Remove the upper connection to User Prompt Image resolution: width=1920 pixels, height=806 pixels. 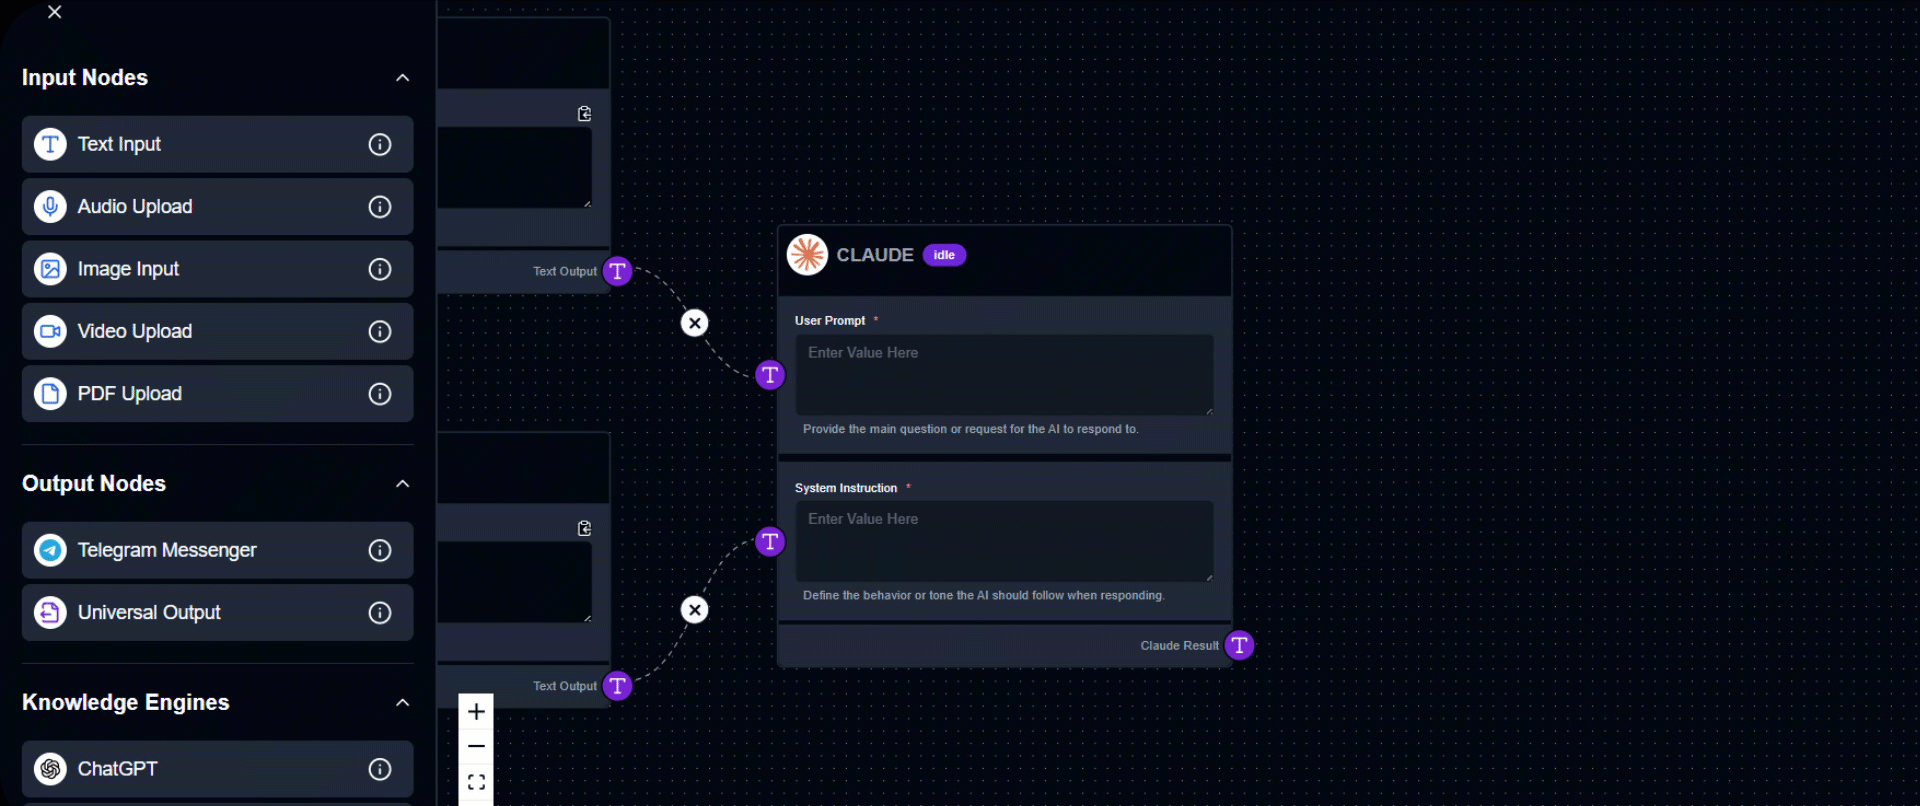[x=694, y=323]
